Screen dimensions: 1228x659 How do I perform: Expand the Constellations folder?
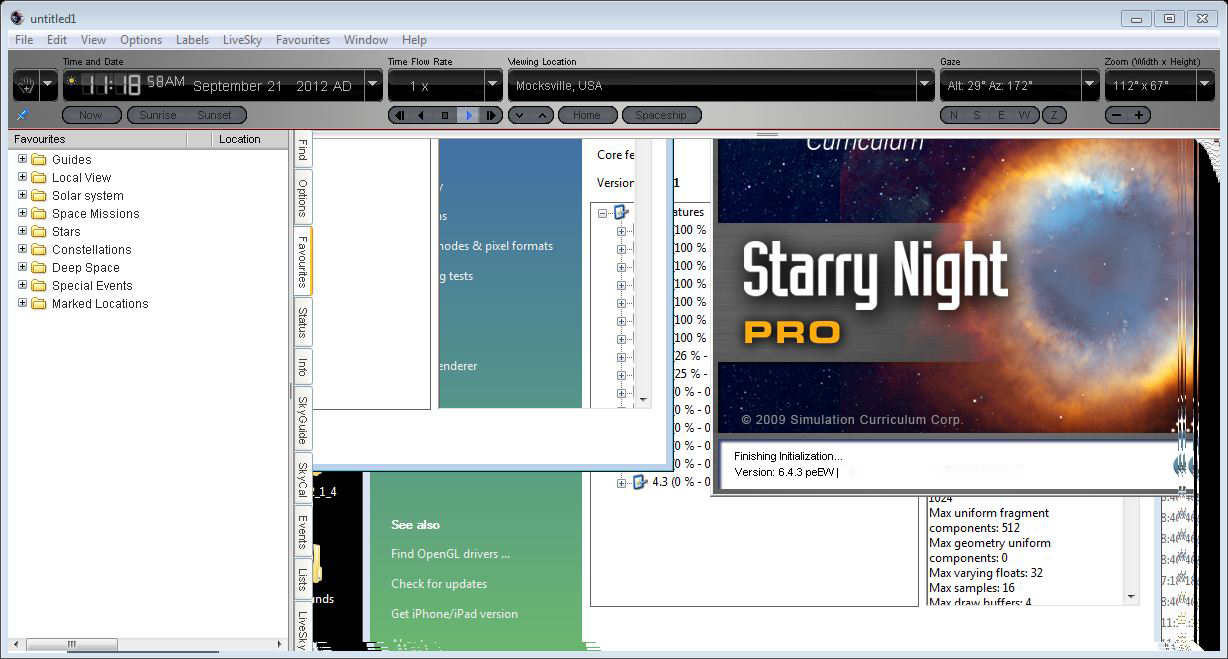22,249
